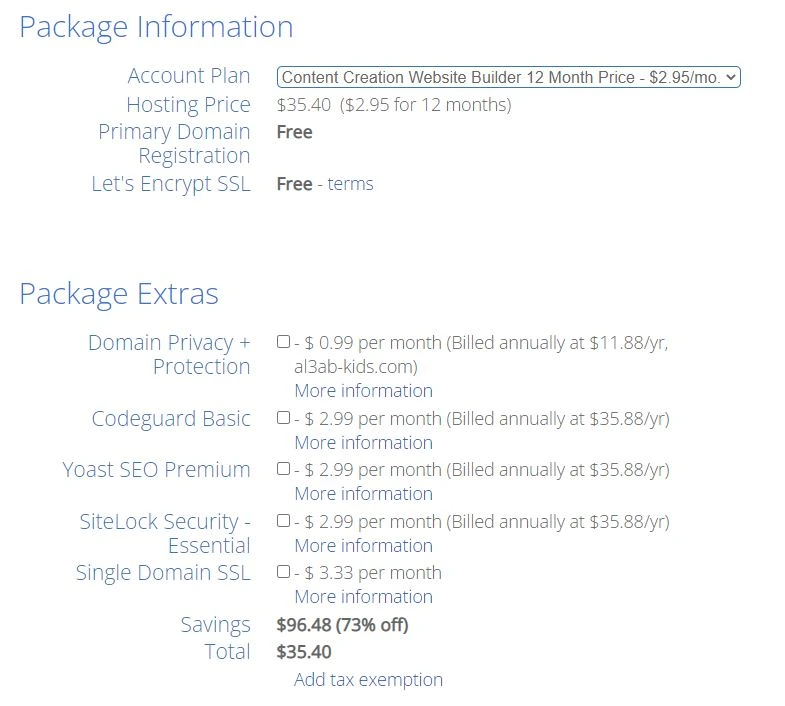Click the Package Extras heading
This screenshot has width=785, height=706.
(x=118, y=294)
